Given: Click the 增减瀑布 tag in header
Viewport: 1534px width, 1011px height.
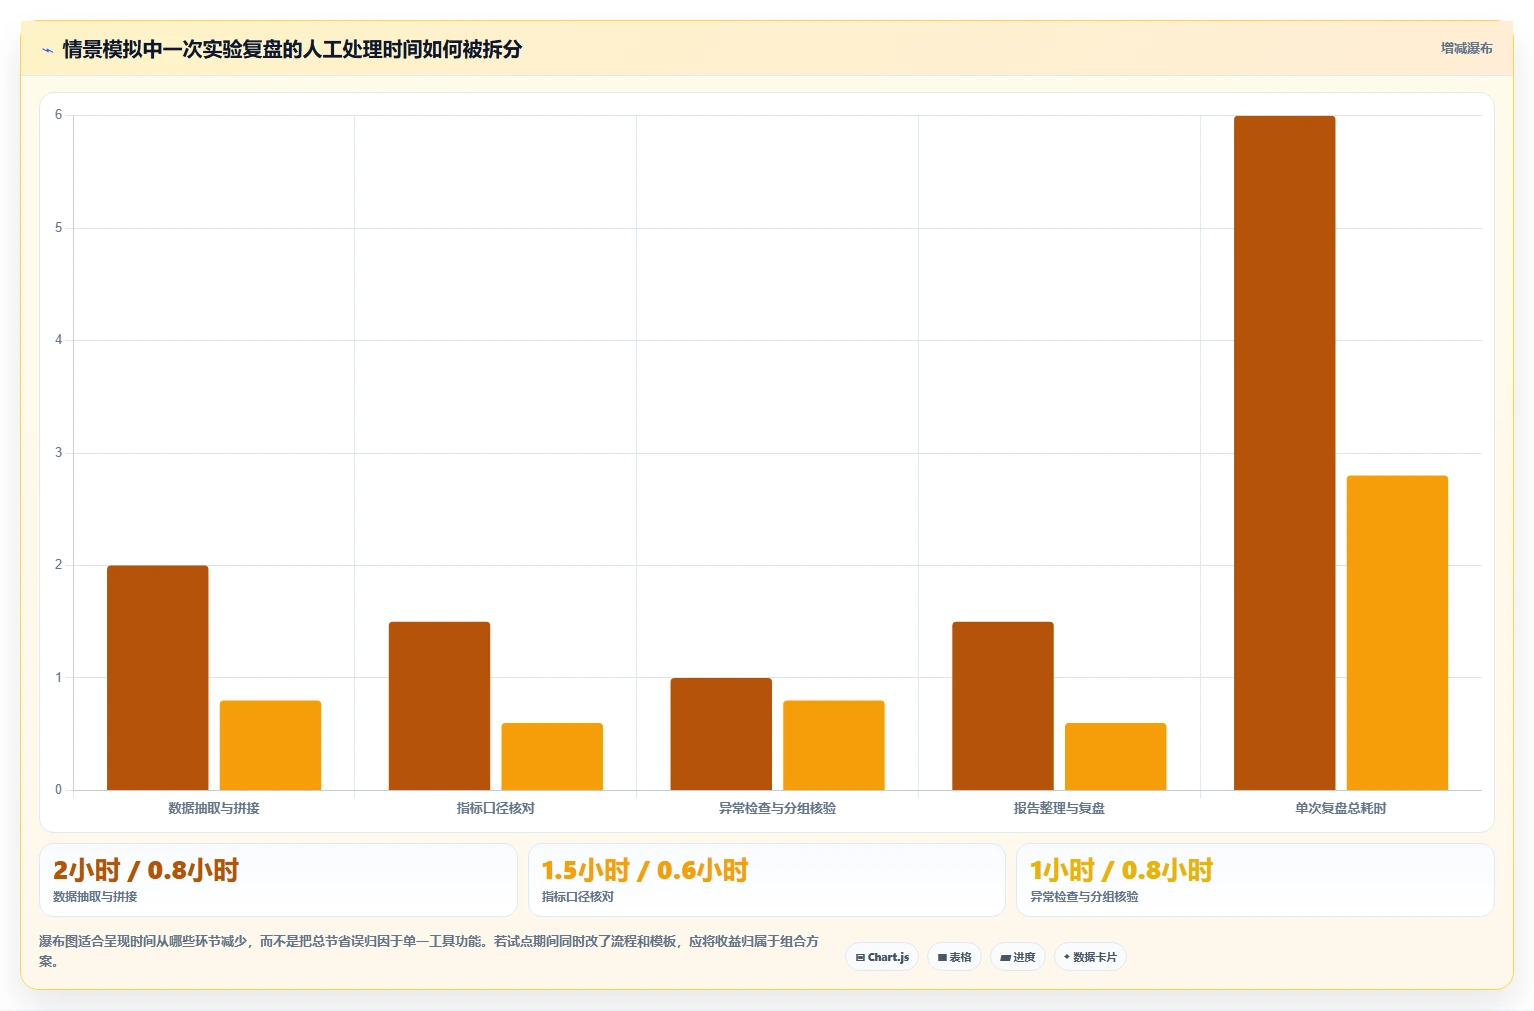Looking at the screenshot, I should coord(1466,48).
